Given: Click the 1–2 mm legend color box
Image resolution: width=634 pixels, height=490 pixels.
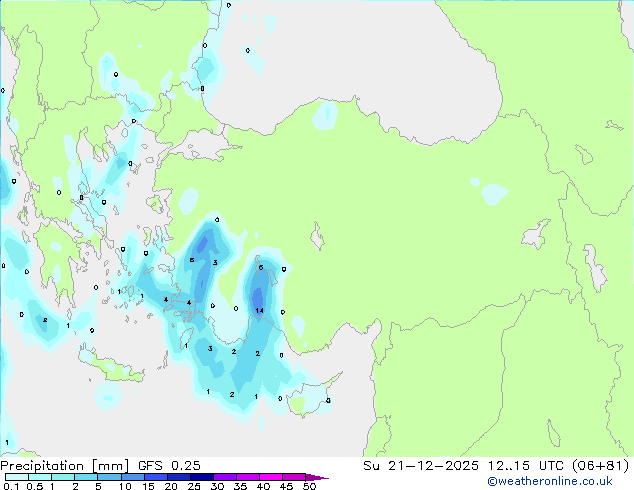Looking at the screenshot, I should (63, 477).
